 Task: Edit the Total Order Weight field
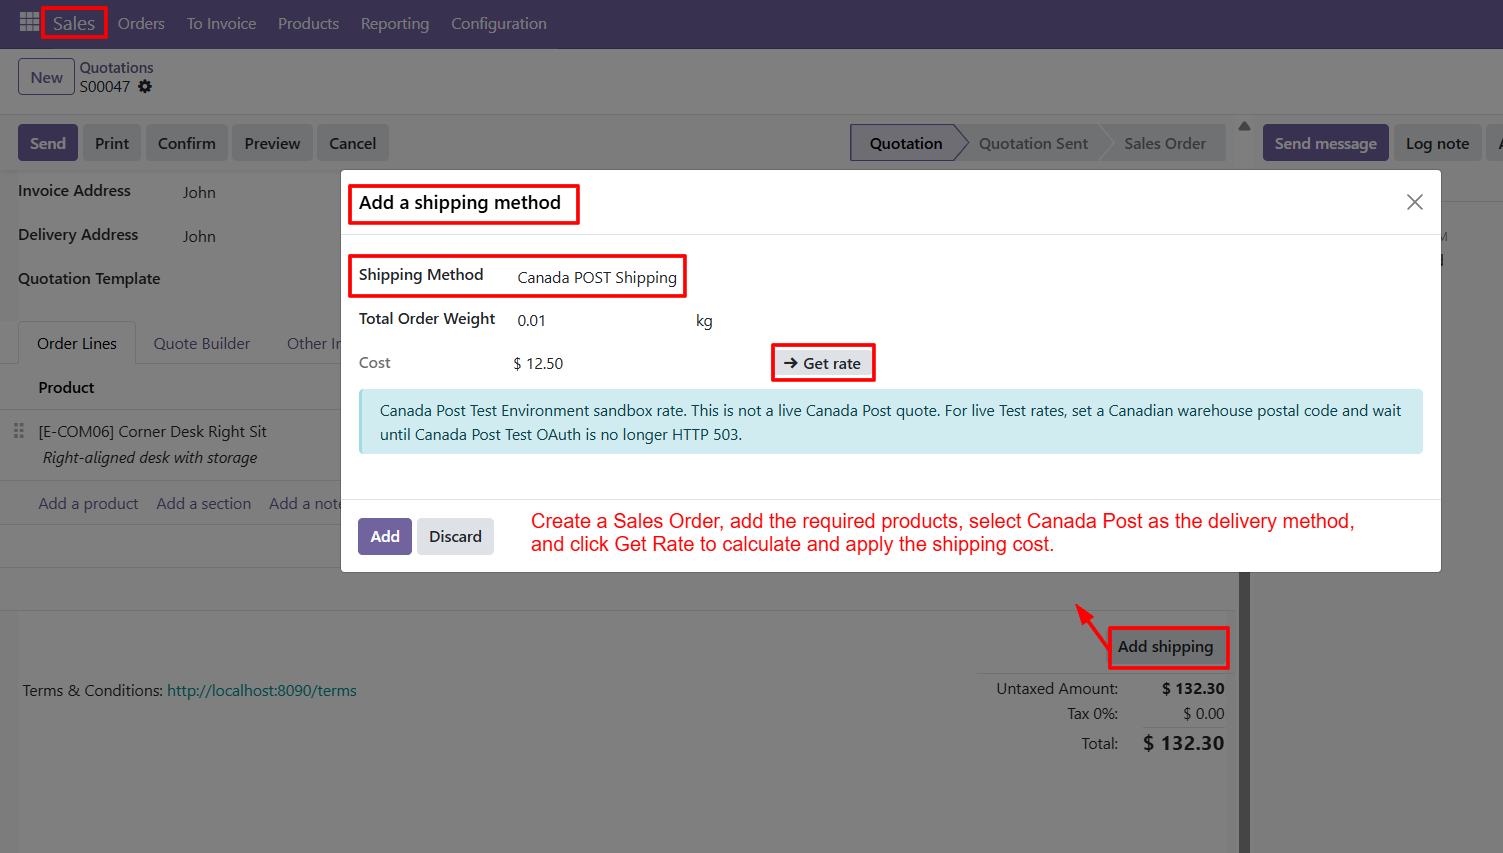coord(598,320)
